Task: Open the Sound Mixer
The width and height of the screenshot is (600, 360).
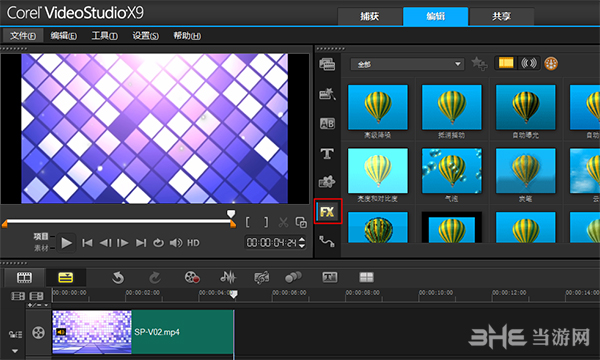Action: pyautogui.click(x=228, y=277)
